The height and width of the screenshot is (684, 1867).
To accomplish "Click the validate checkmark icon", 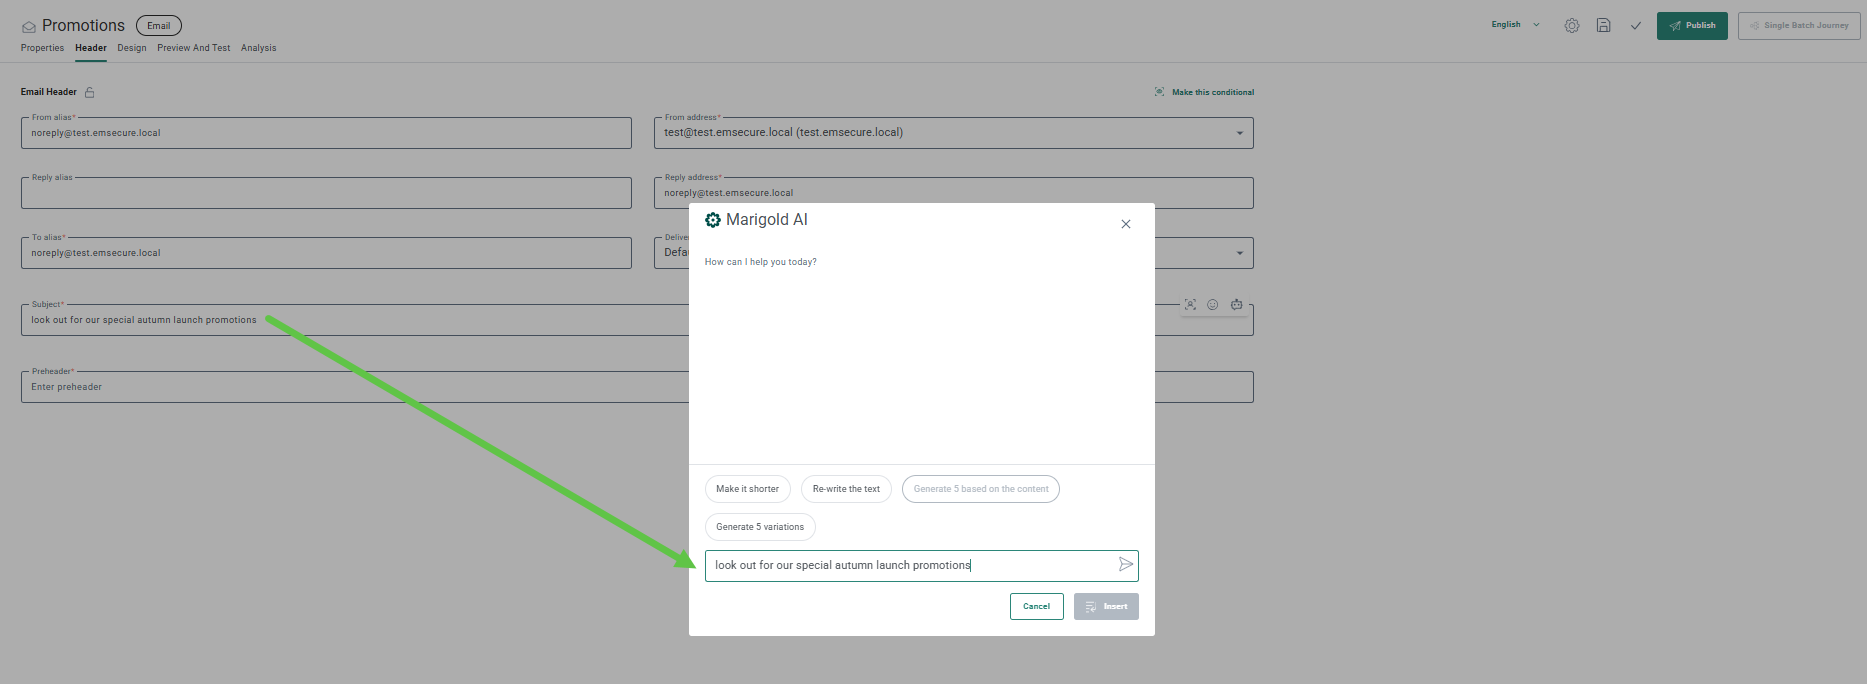I will (1635, 26).
